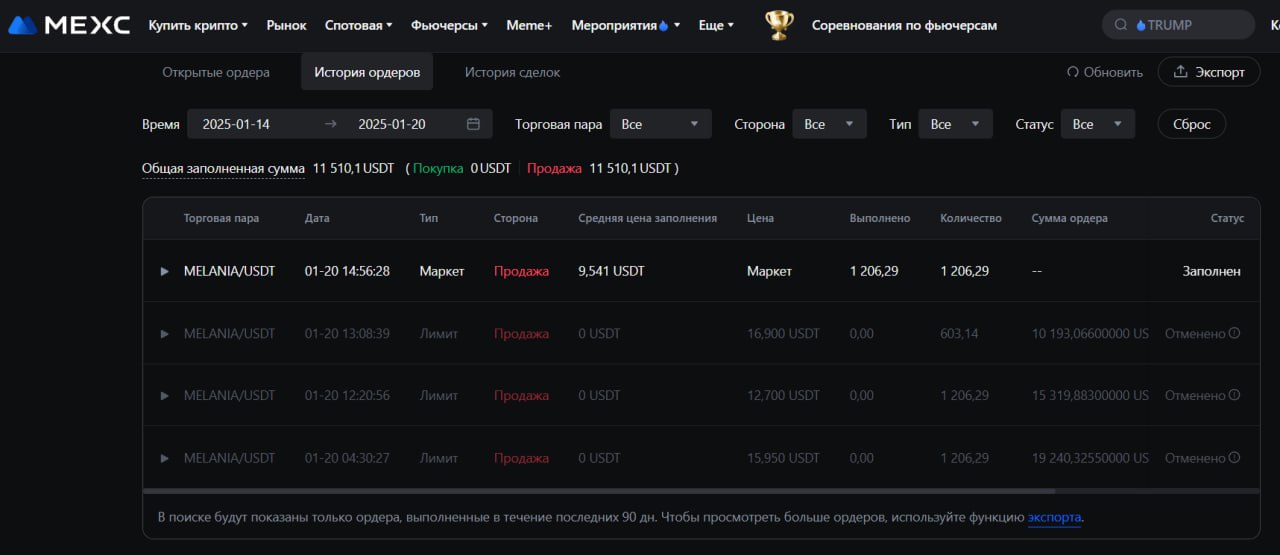Click the Общая заполненная сумма label

(223, 168)
